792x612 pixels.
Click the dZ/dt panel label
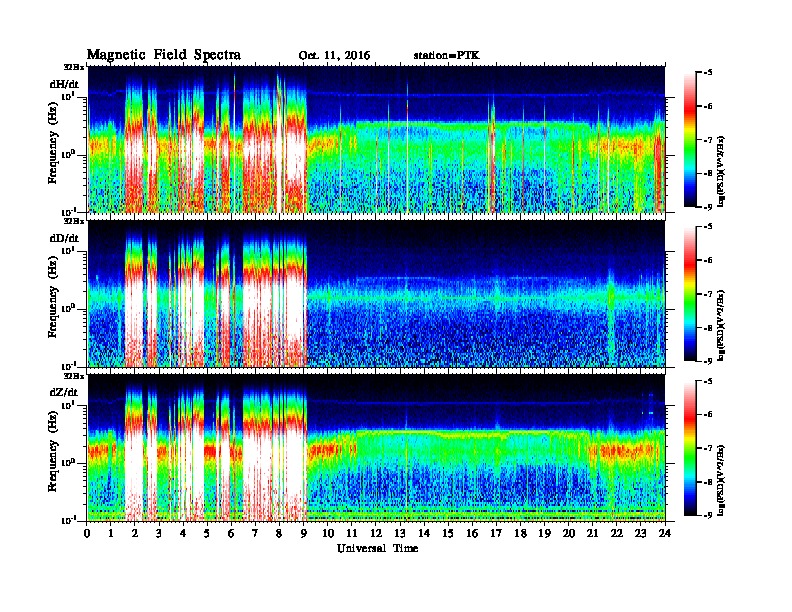point(64,392)
